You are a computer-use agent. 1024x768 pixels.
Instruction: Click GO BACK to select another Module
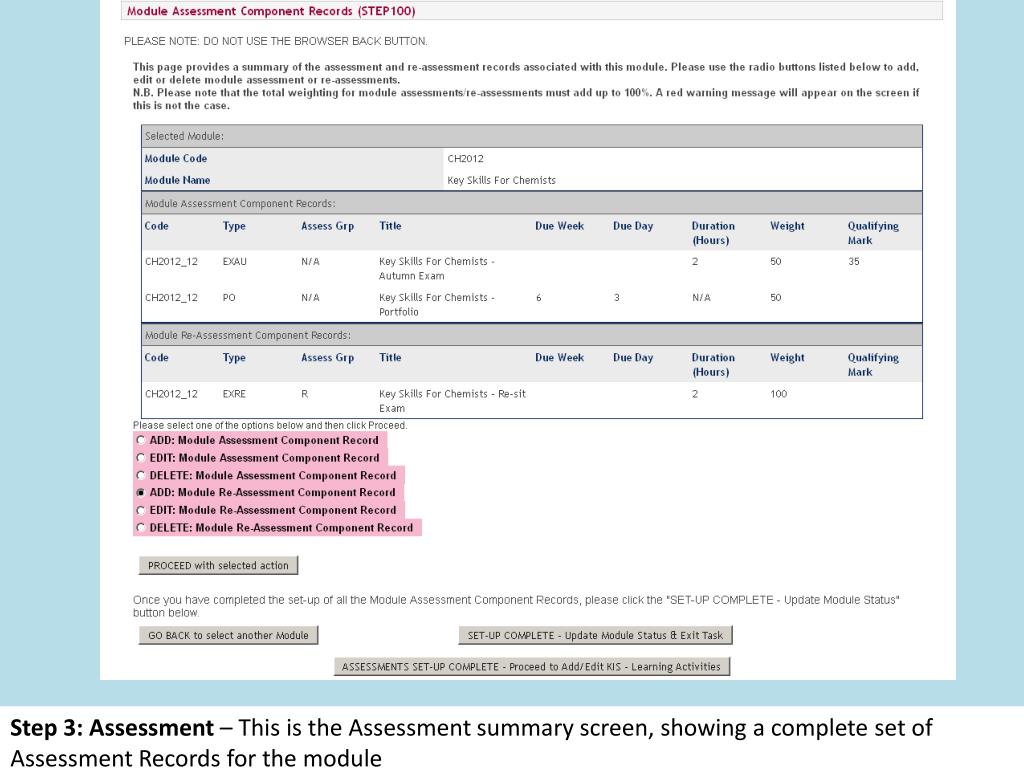[228, 635]
